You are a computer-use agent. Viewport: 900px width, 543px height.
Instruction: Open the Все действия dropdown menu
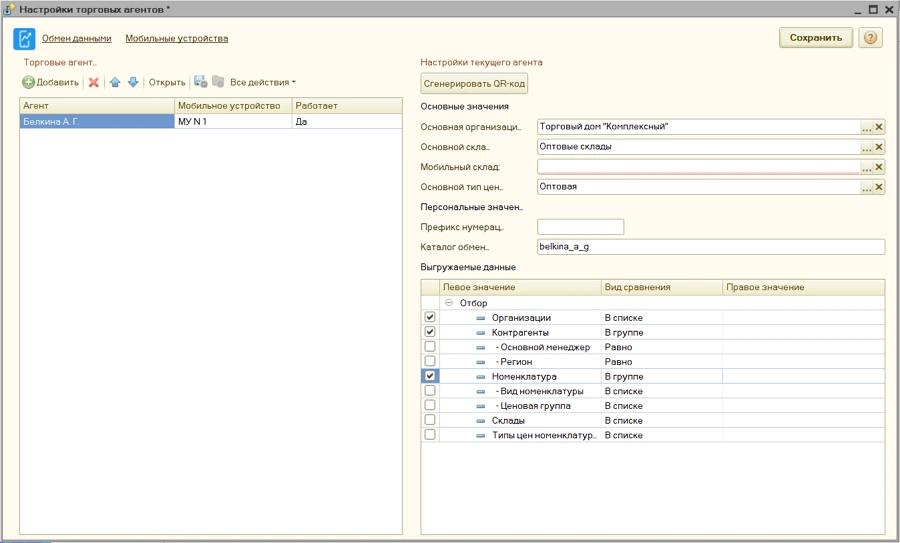point(263,82)
